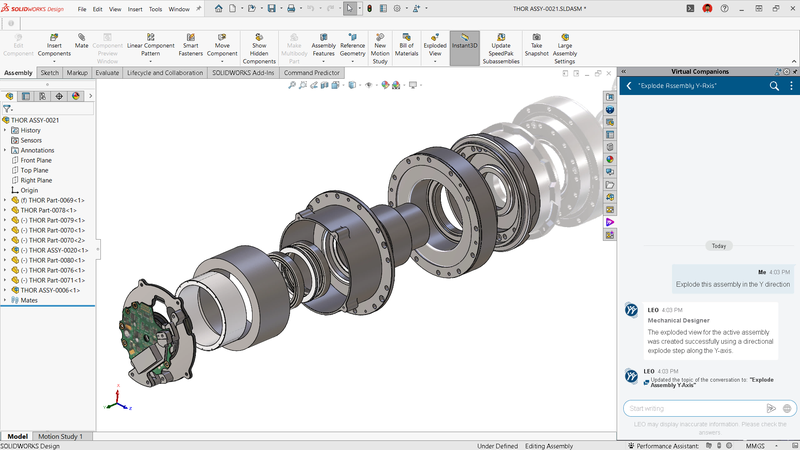
Task: Click Smart Fasteners icon
Action: pos(191,45)
